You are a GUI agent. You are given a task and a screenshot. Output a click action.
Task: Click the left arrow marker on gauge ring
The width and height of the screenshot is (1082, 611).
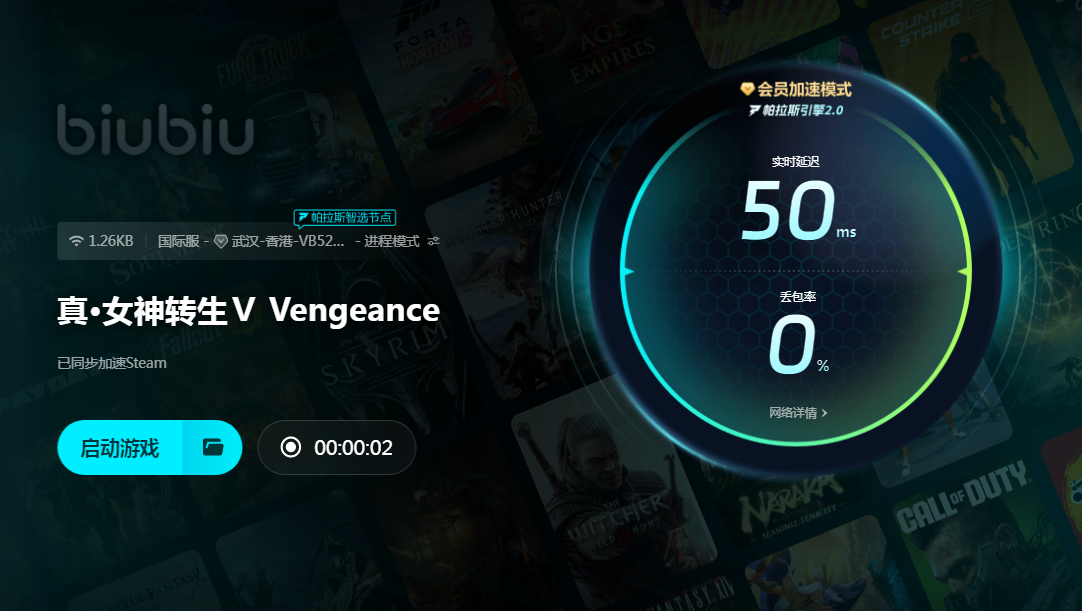(628, 271)
